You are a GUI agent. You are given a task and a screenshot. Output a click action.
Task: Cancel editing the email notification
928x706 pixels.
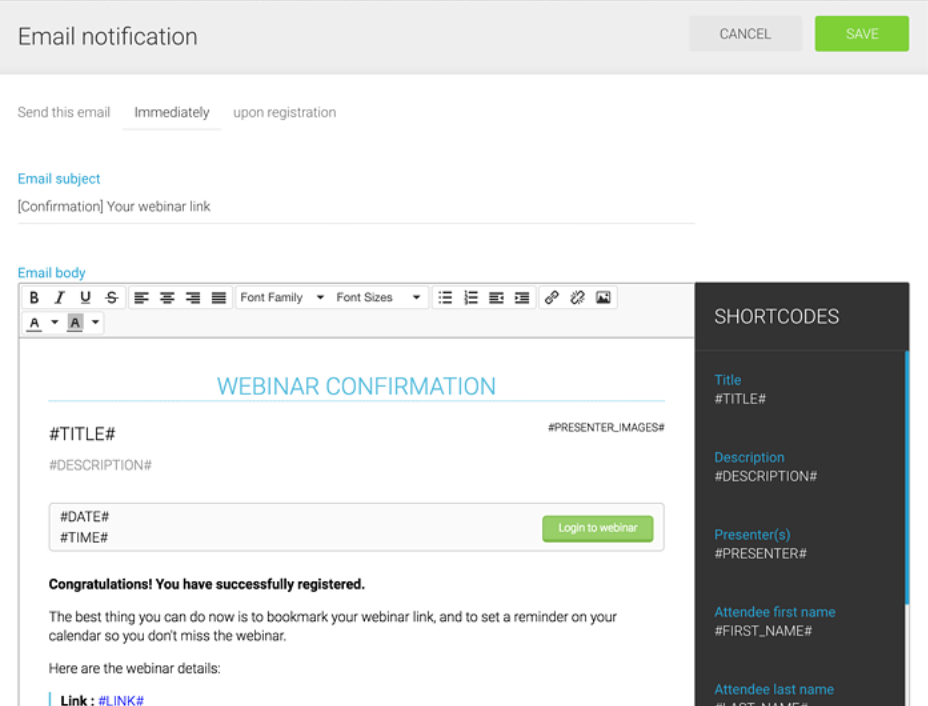(744, 33)
